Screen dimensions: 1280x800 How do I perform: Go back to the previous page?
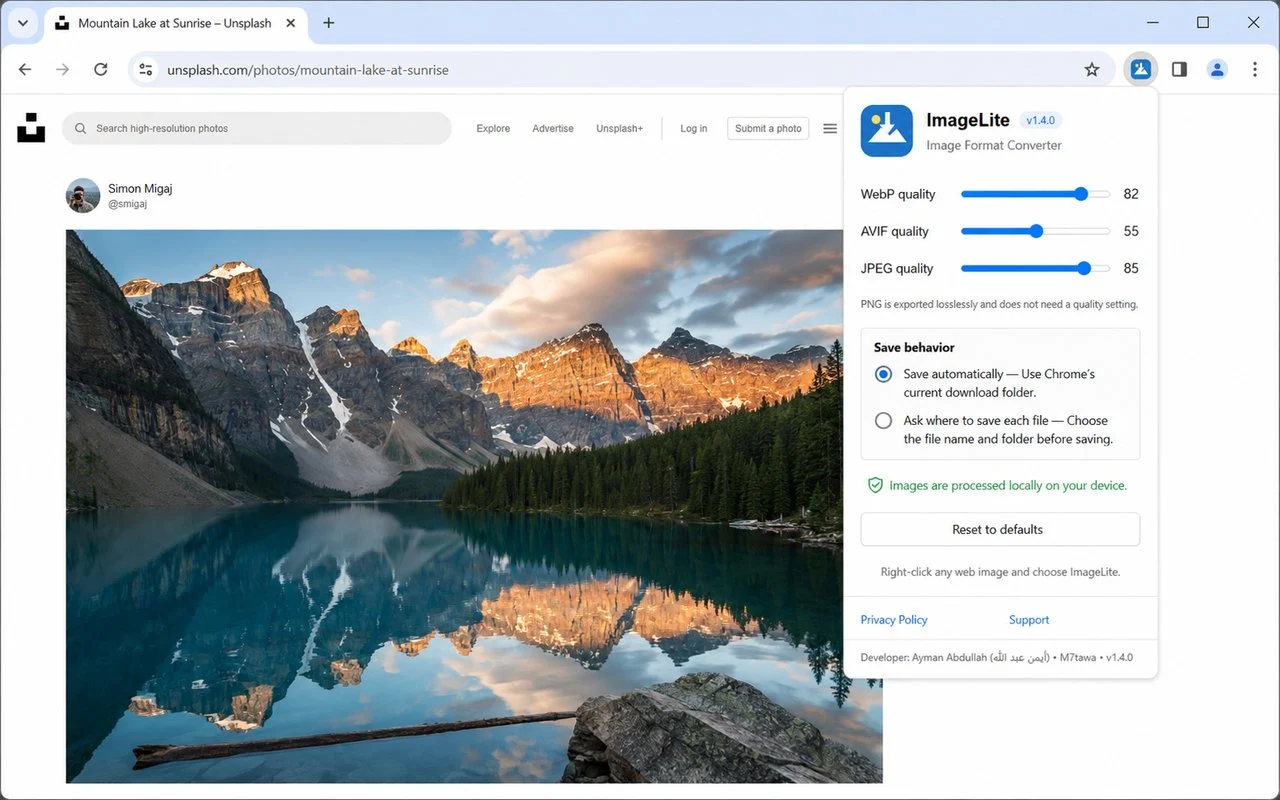tap(25, 69)
